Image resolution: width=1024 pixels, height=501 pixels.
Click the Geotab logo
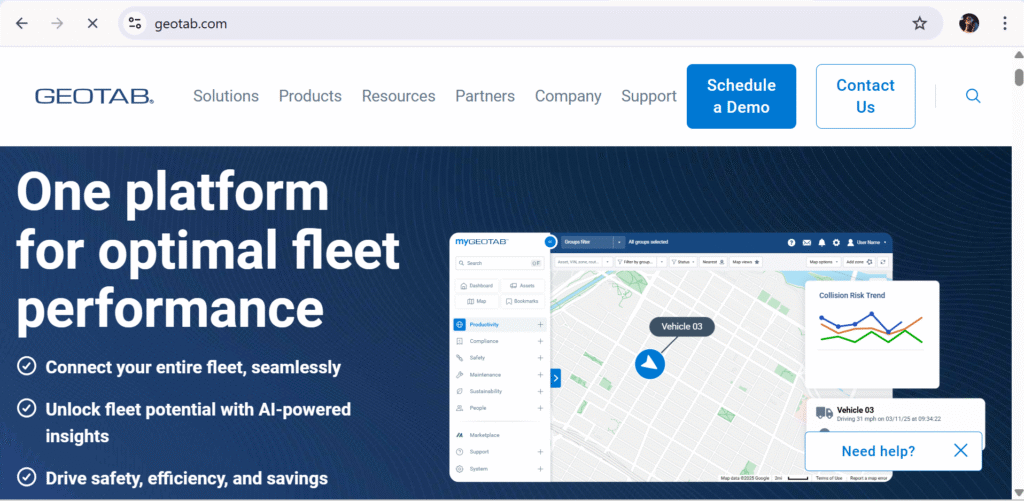click(95, 97)
